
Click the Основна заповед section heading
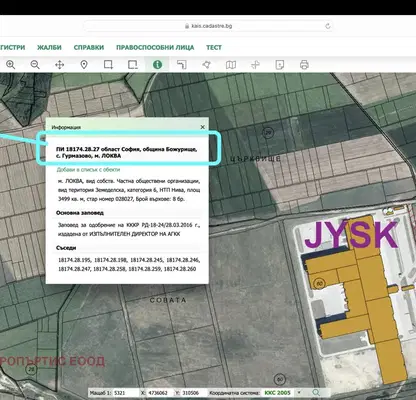point(80,213)
